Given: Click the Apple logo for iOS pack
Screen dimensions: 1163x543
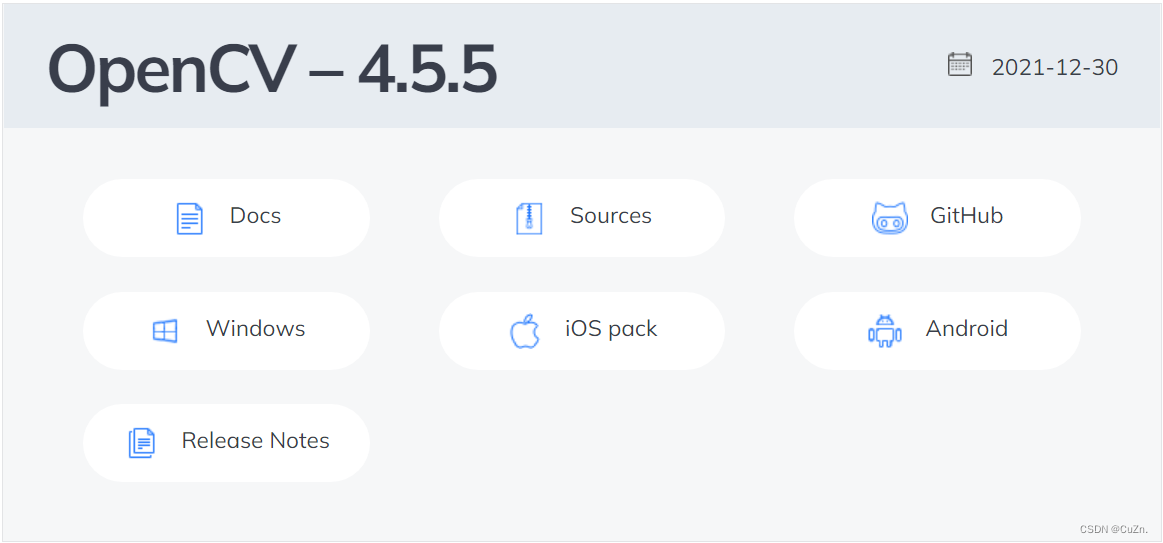Looking at the screenshot, I should coord(524,331).
